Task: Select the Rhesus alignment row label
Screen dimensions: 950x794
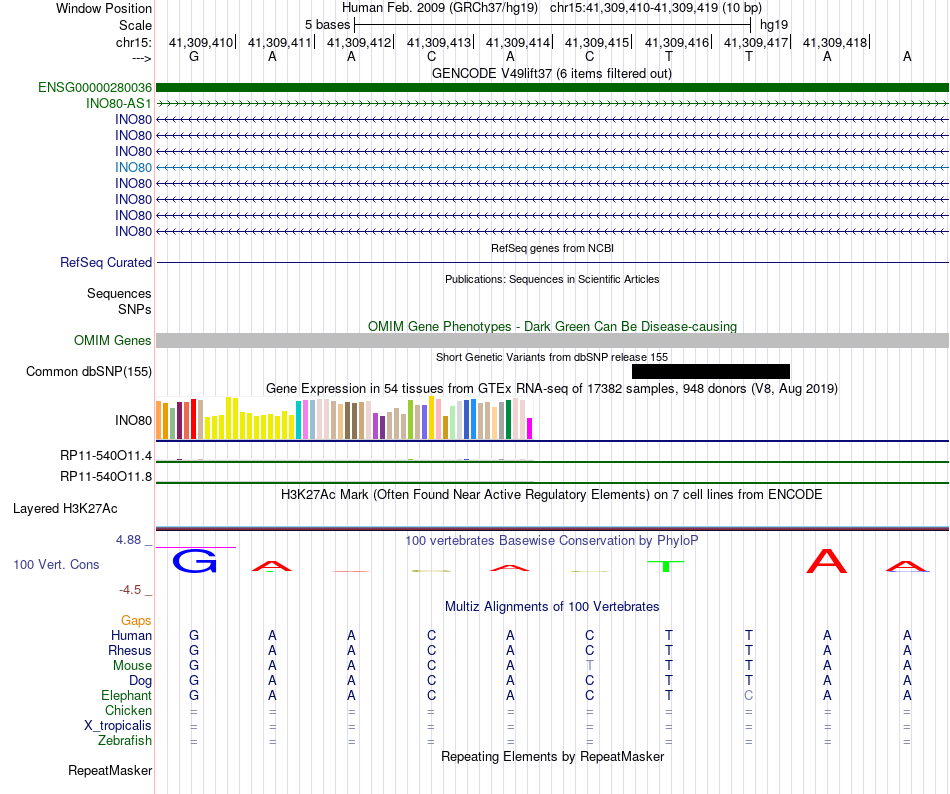Action: coord(130,650)
